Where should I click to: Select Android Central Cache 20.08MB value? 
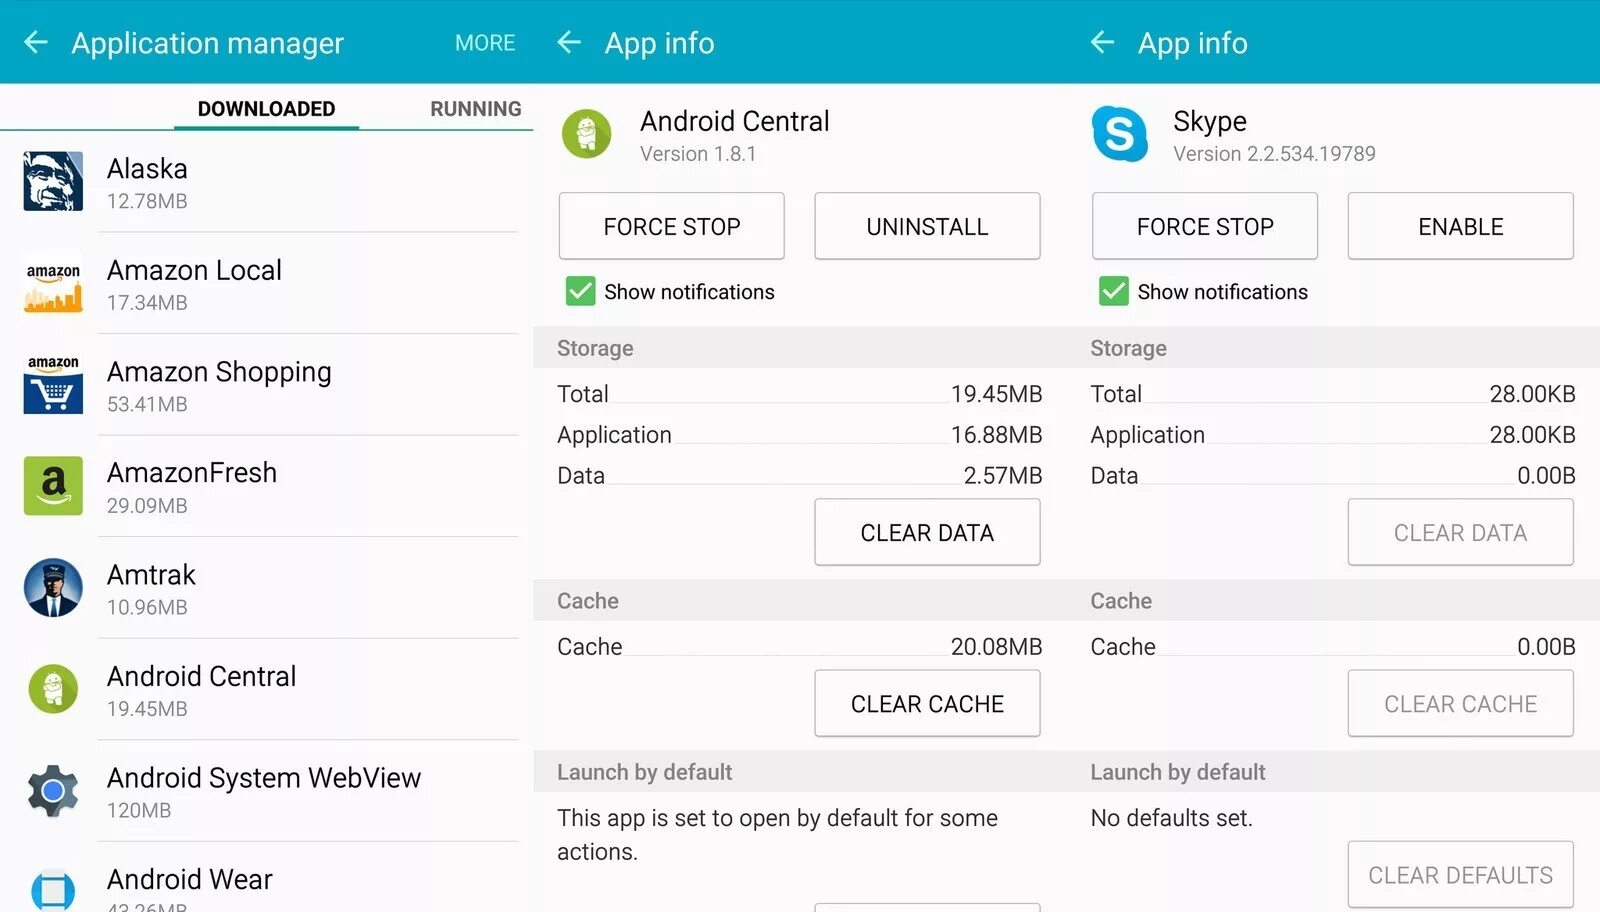[x=996, y=647]
